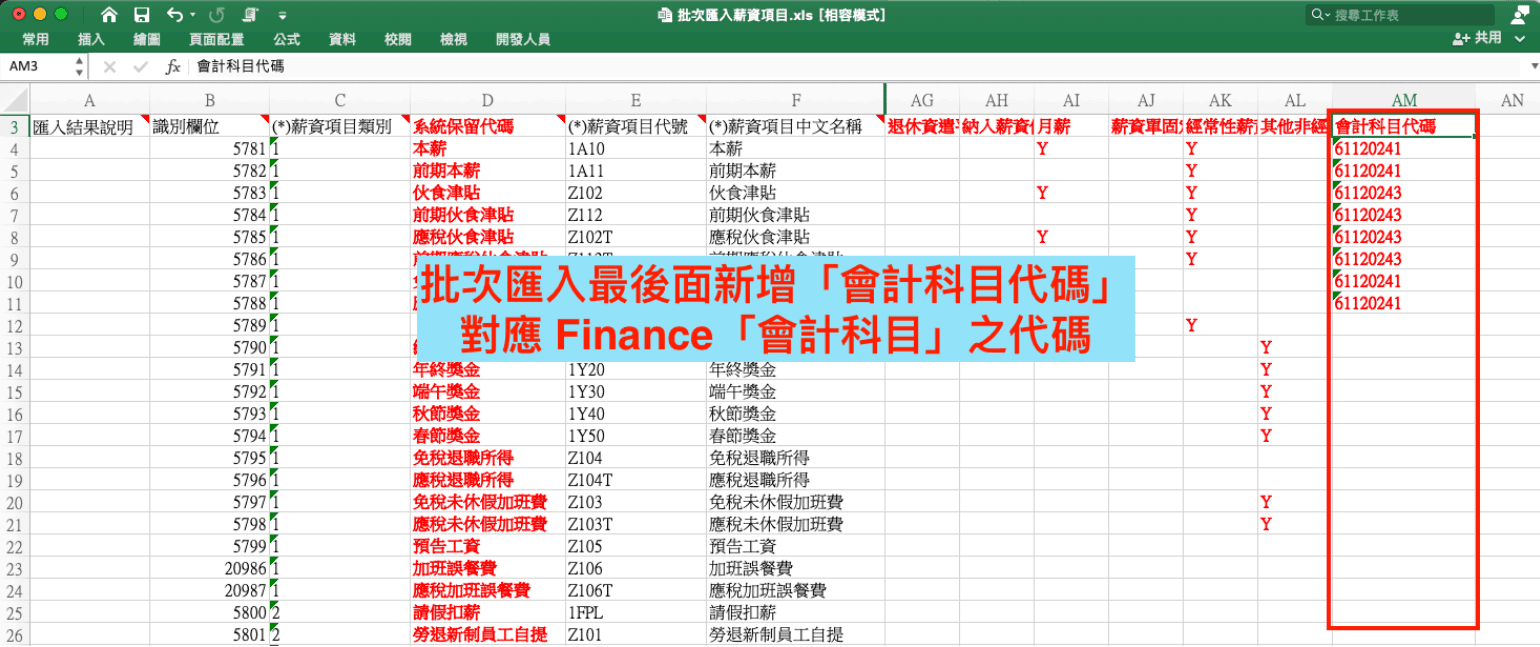1540x647 pixels.
Task: Click the Home icon in title bar
Action: [109, 15]
